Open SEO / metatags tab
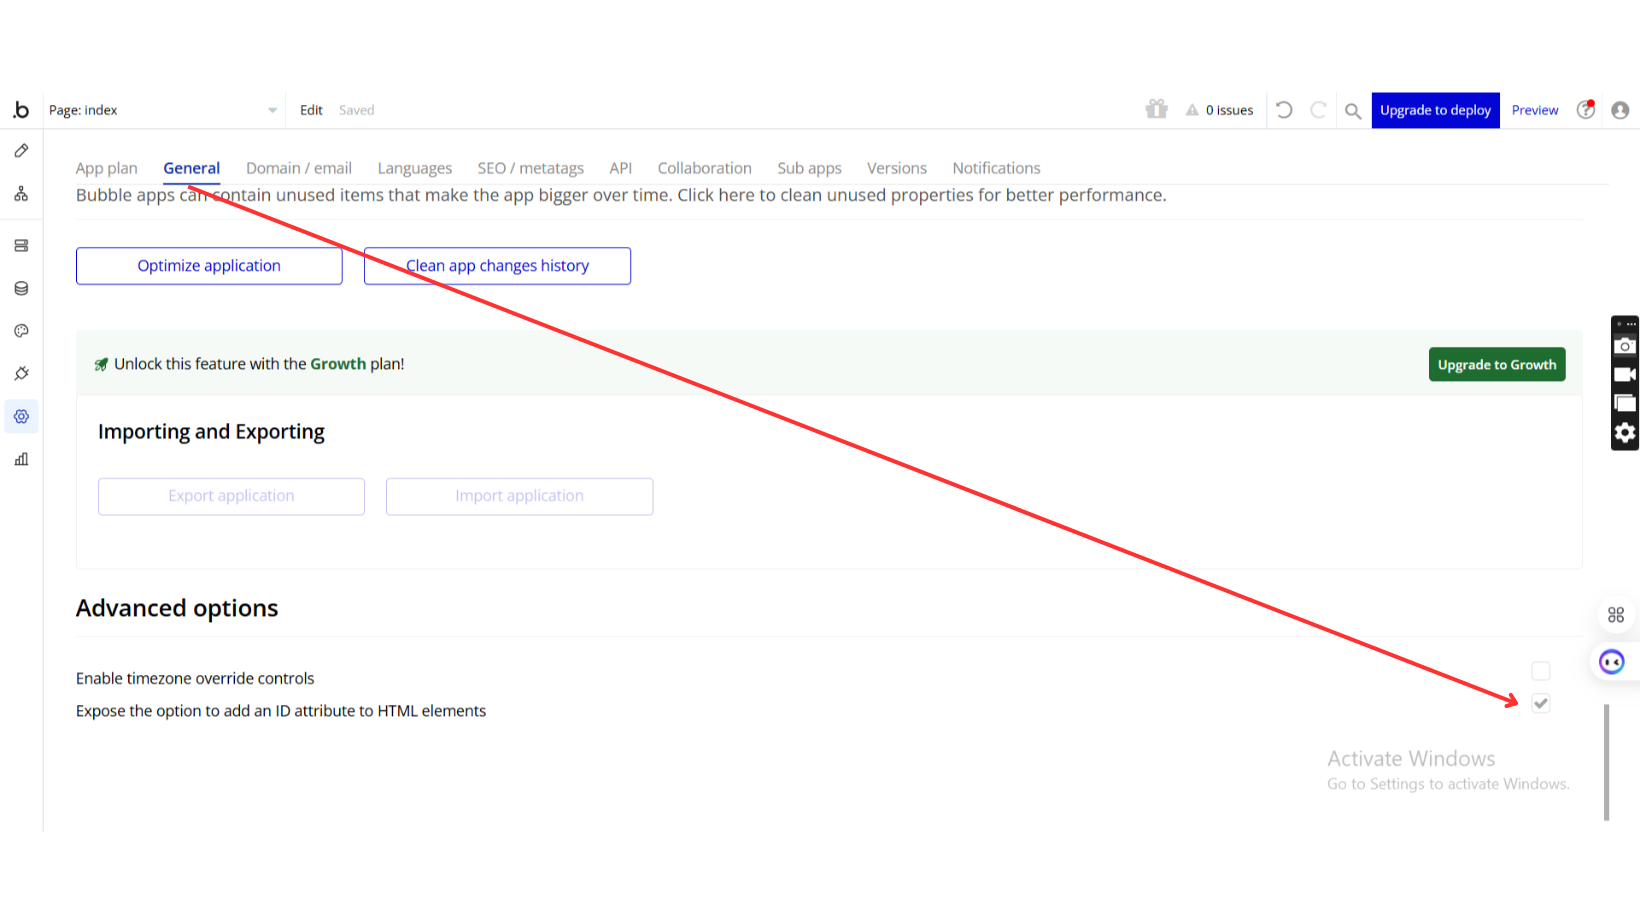The height and width of the screenshot is (924, 1640). (x=531, y=168)
